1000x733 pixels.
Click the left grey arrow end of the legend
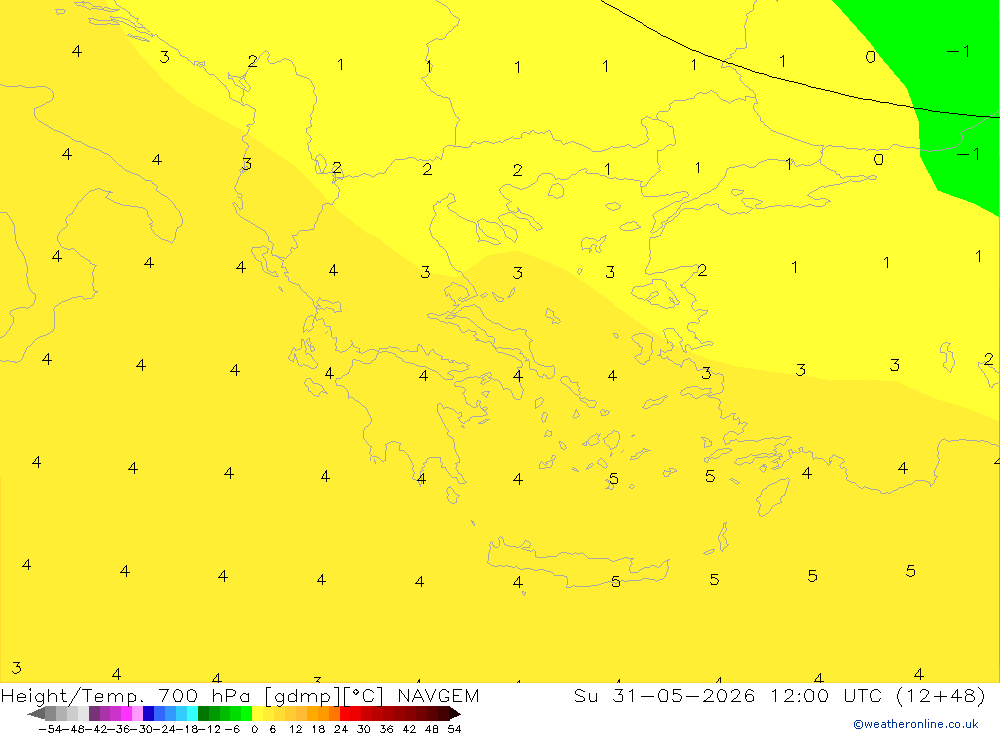[x=36, y=714]
